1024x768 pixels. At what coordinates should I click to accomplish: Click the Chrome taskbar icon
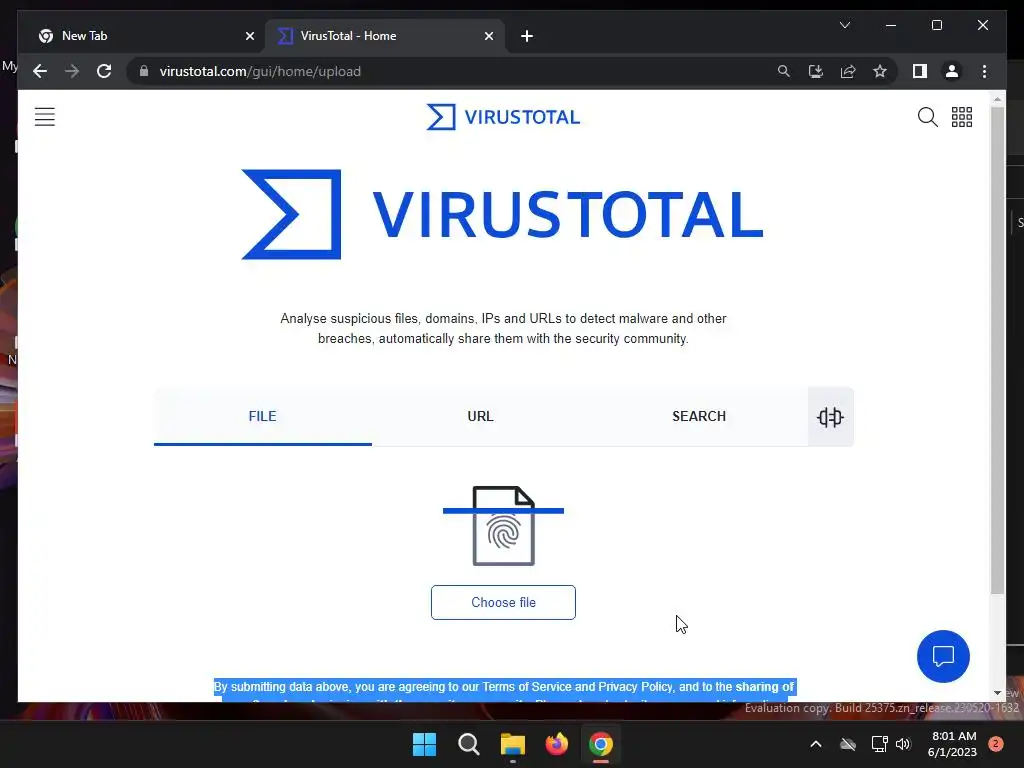601,744
